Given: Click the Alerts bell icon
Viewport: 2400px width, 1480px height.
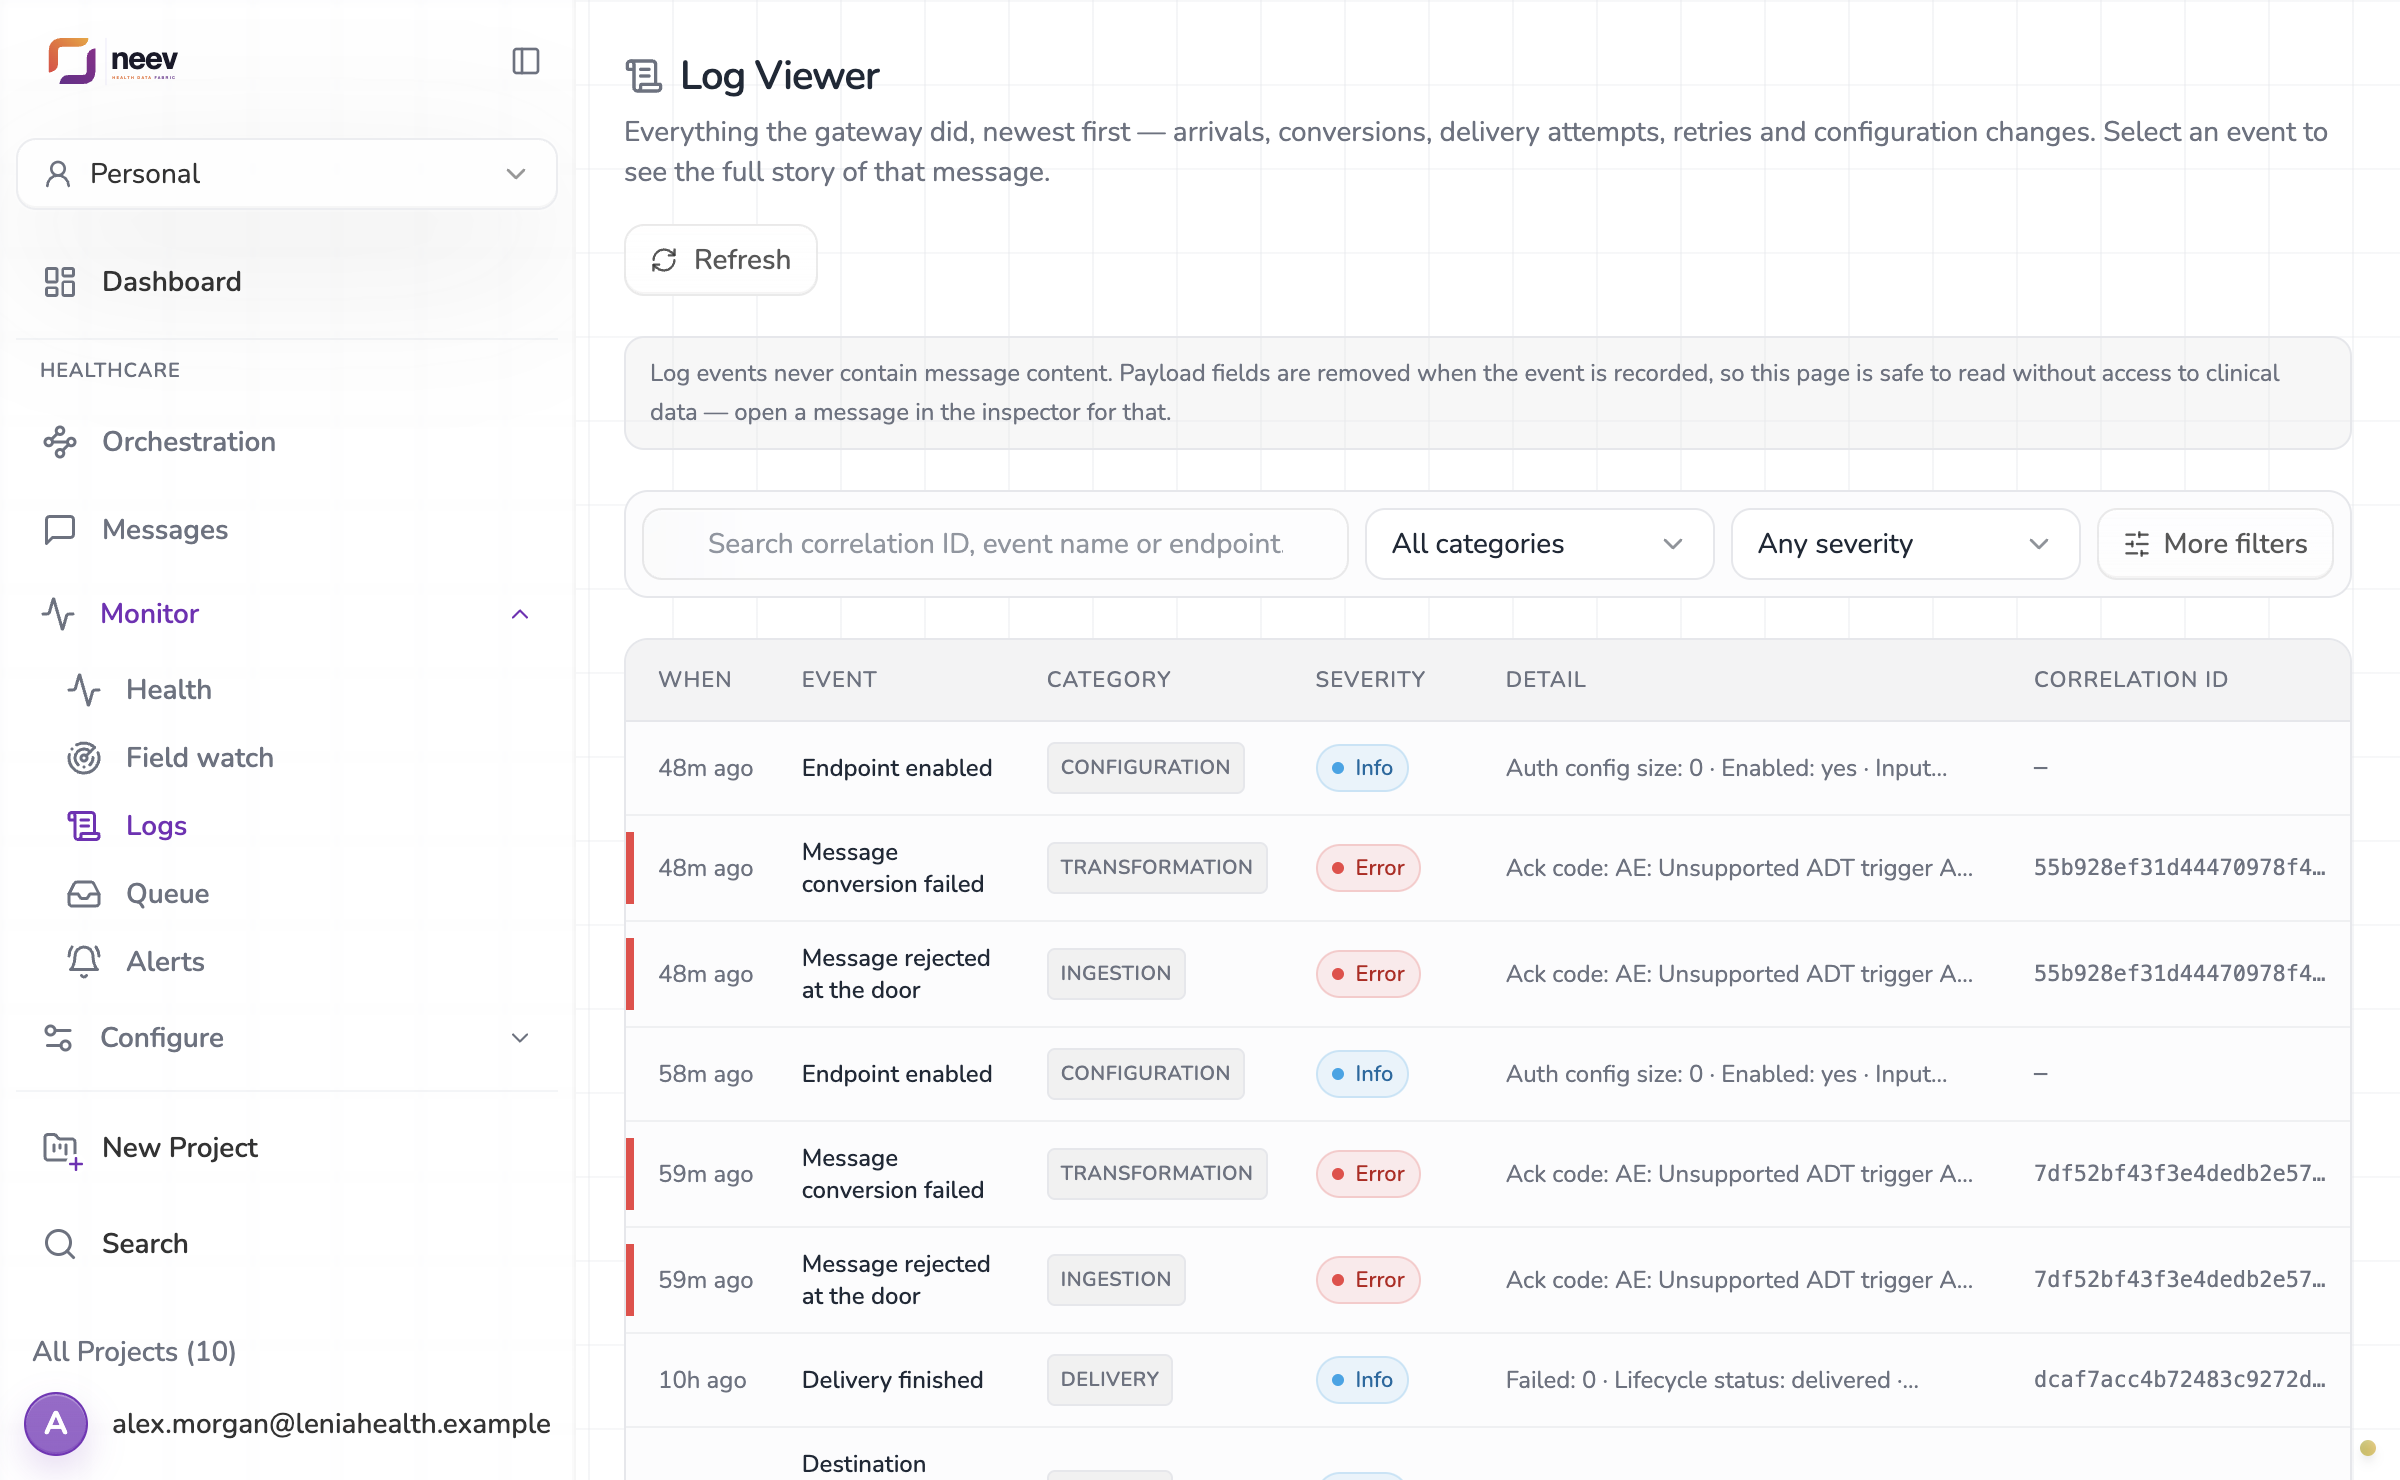Looking at the screenshot, I should pos(84,962).
